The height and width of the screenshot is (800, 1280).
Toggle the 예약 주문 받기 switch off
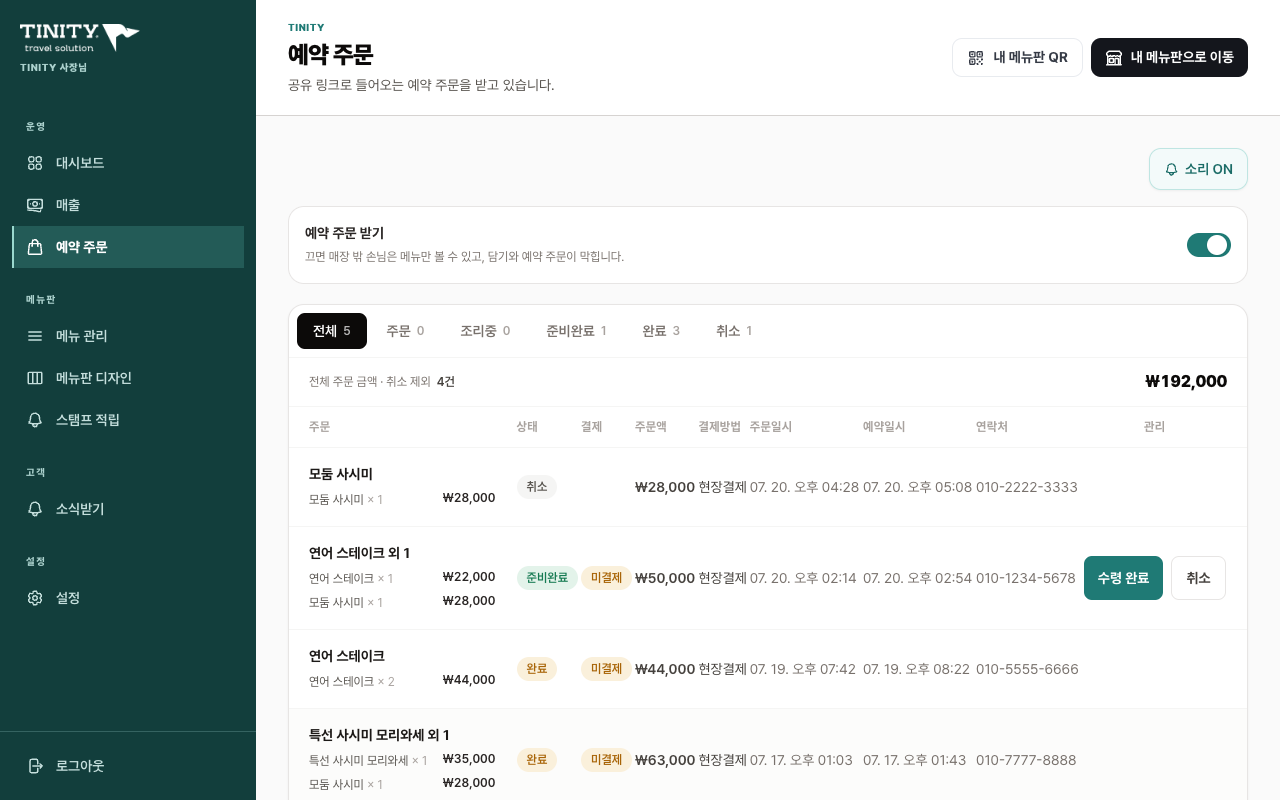tap(1209, 245)
